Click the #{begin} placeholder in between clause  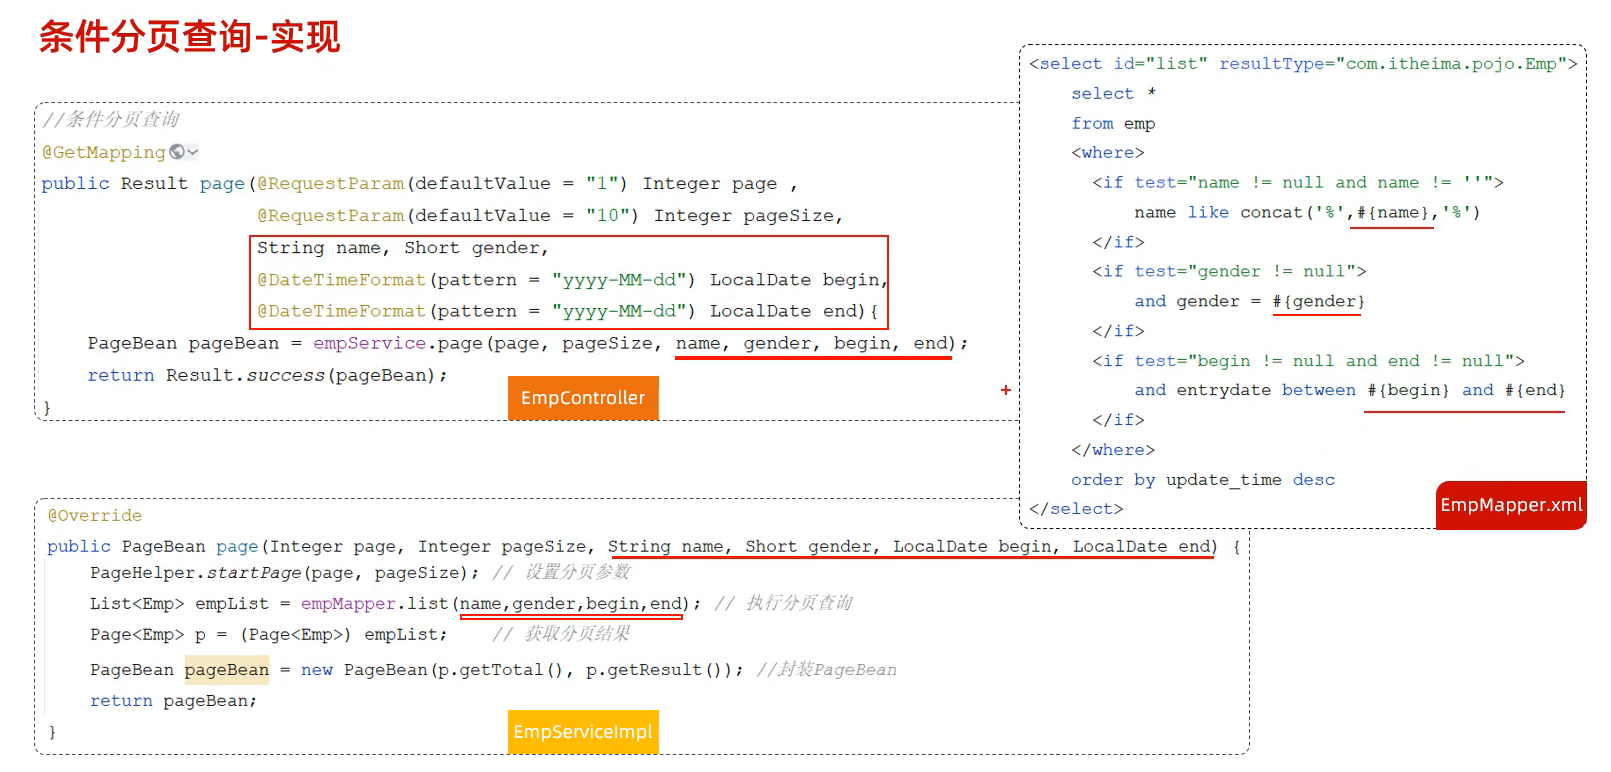[x=1408, y=391]
